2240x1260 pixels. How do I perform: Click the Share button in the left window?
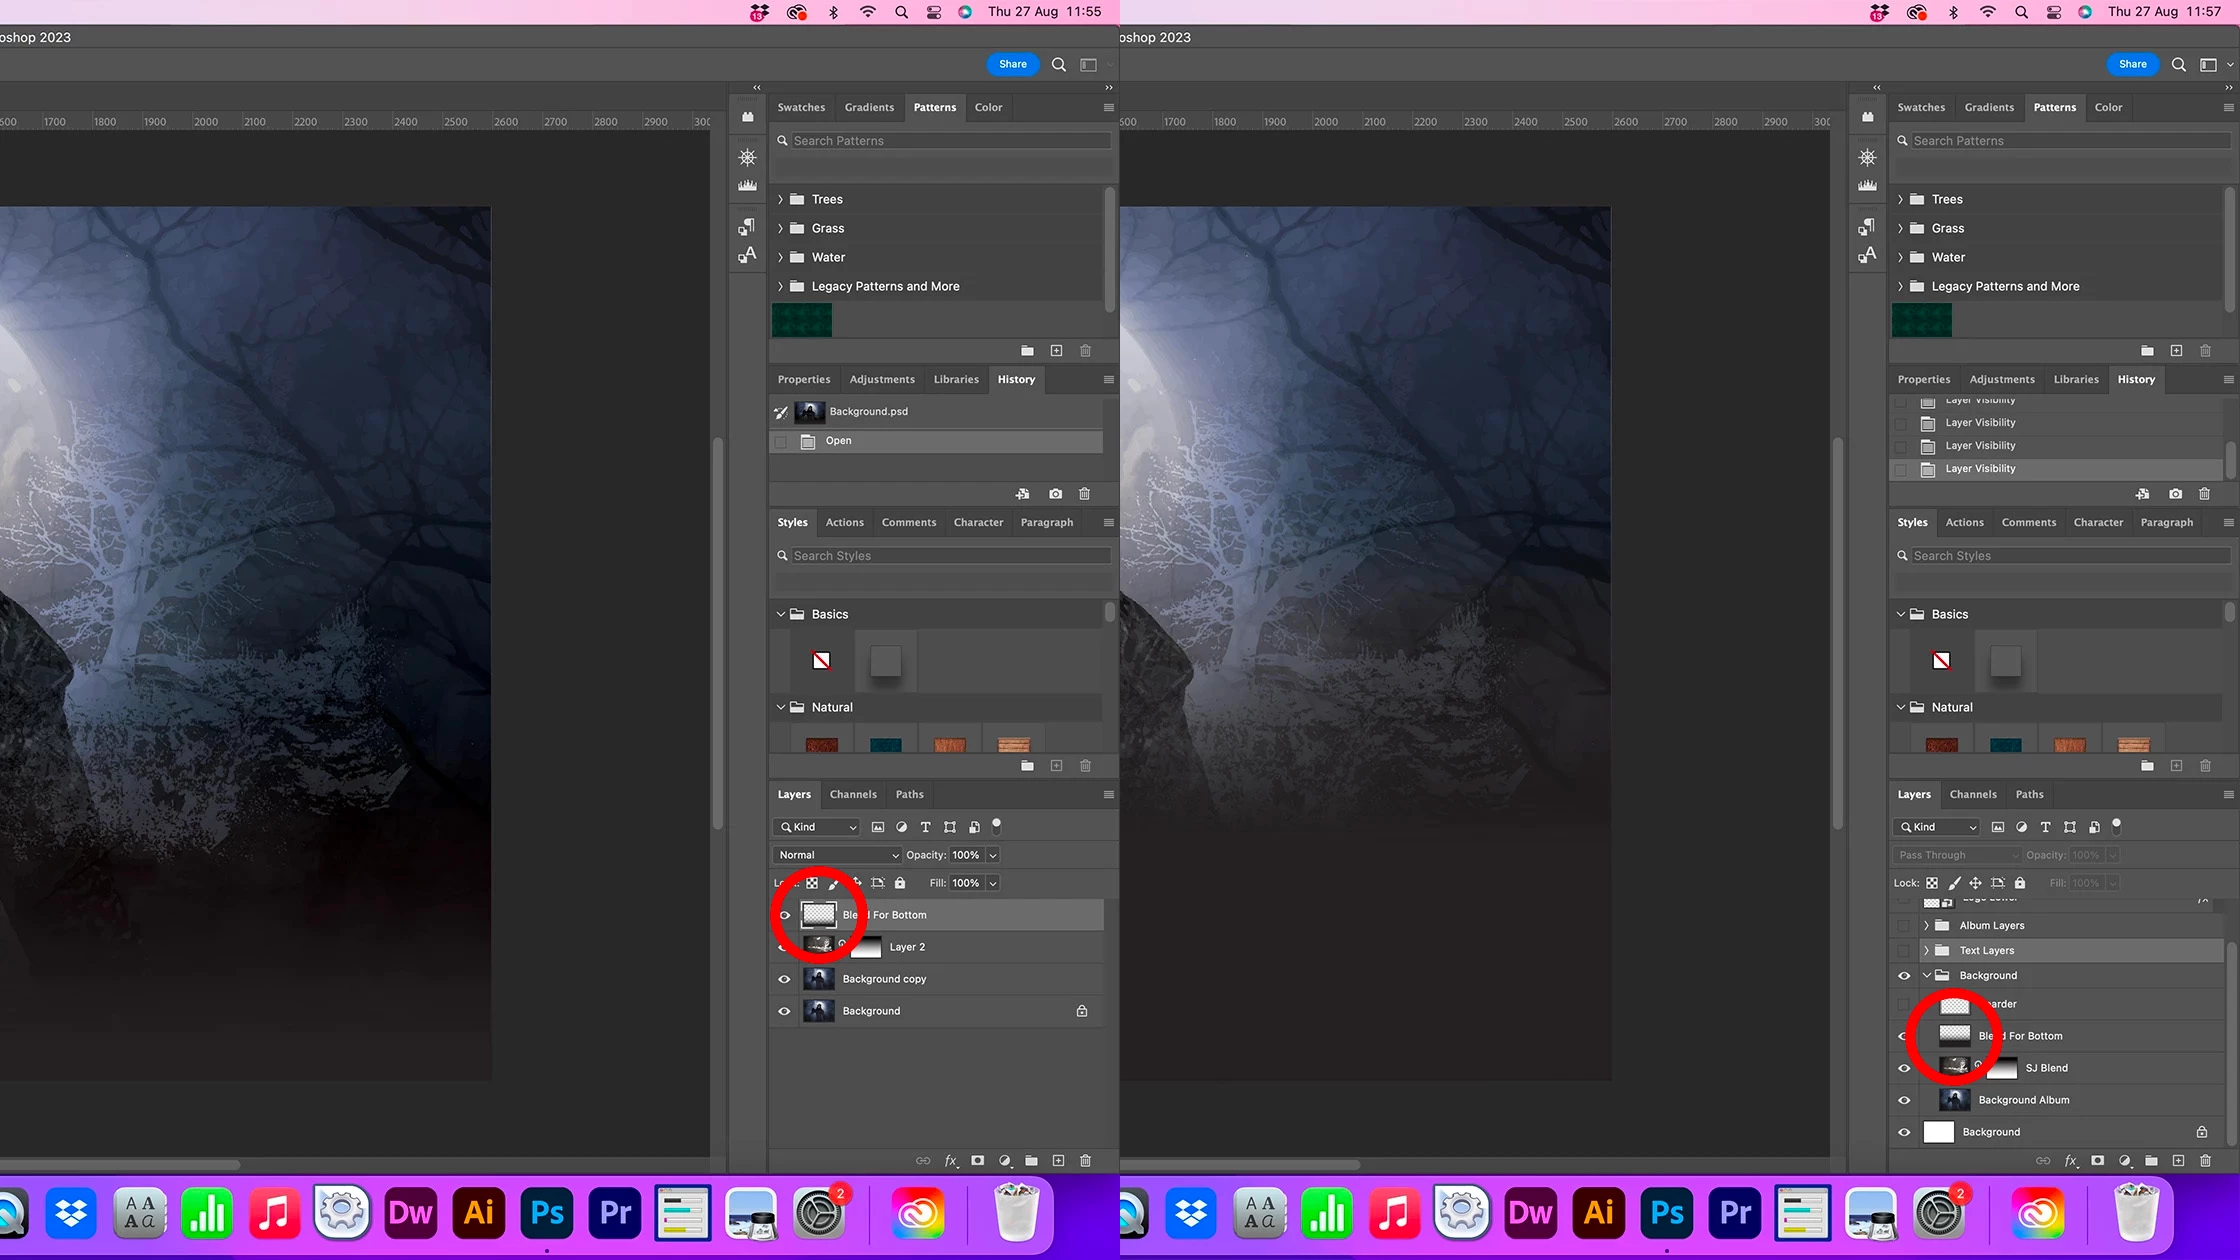point(1013,64)
